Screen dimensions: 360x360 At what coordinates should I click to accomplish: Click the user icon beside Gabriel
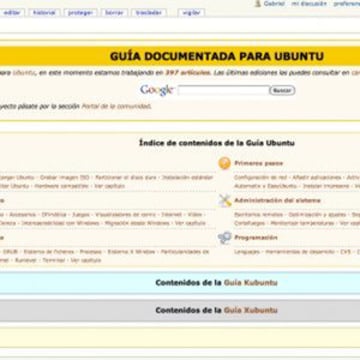coord(257,3)
